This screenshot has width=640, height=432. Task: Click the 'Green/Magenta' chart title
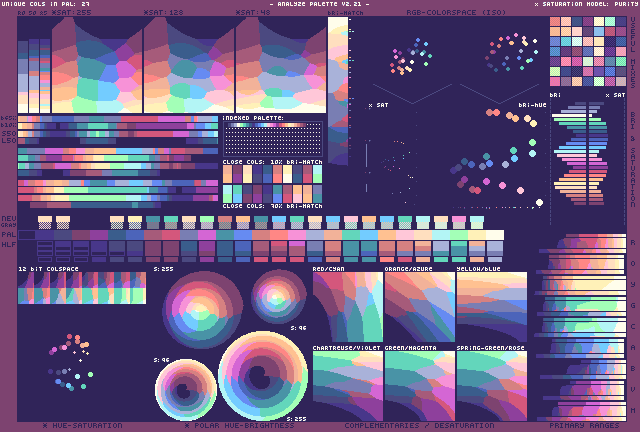[x=411, y=348]
